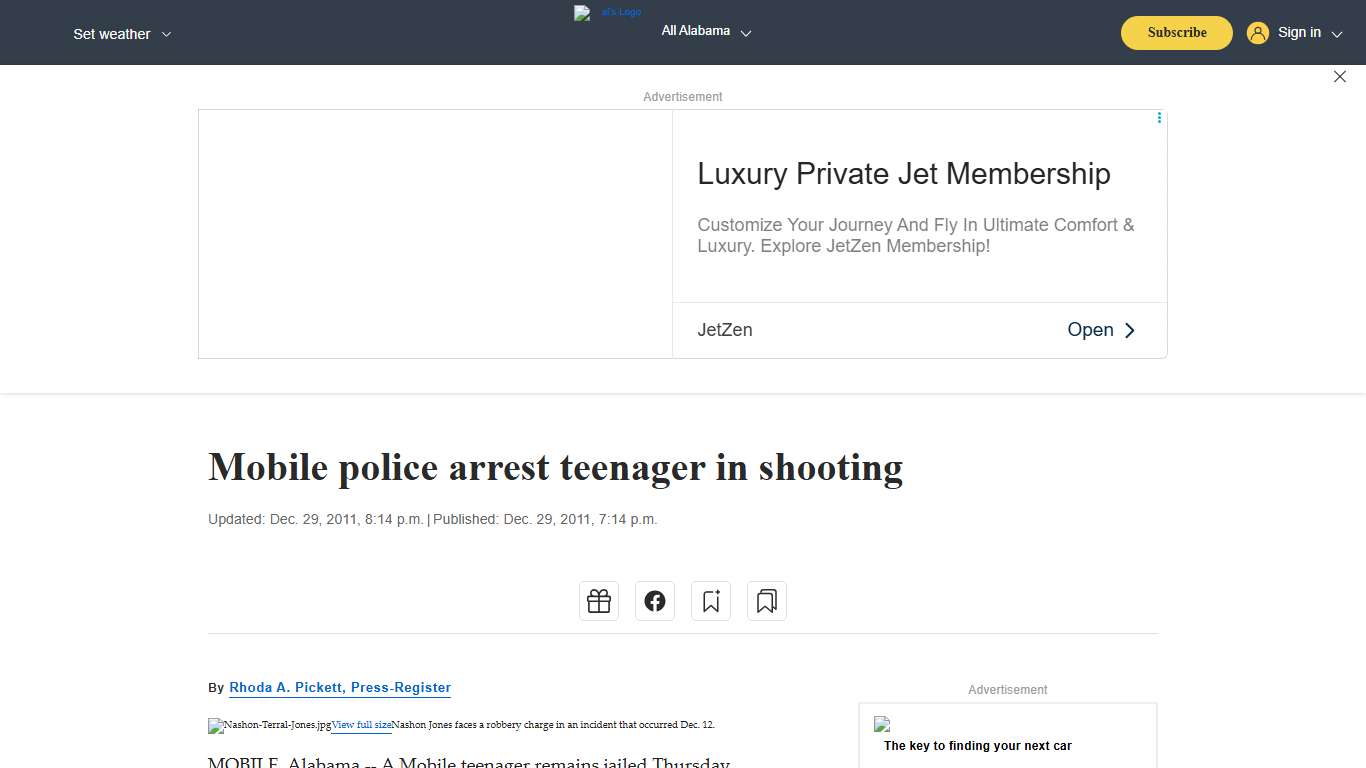The image size is (1366, 768).
Task: Open author Rhoda A. Pickett's profile link
Action: [340, 687]
